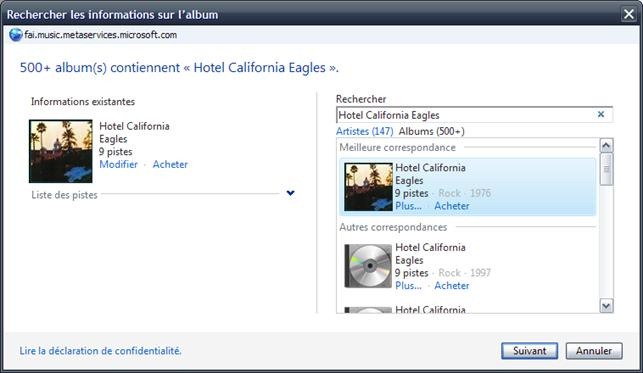The height and width of the screenshot is (373, 643).
Task: Click the scrollbar down arrow in results
Action: click(x=606, y=305)
